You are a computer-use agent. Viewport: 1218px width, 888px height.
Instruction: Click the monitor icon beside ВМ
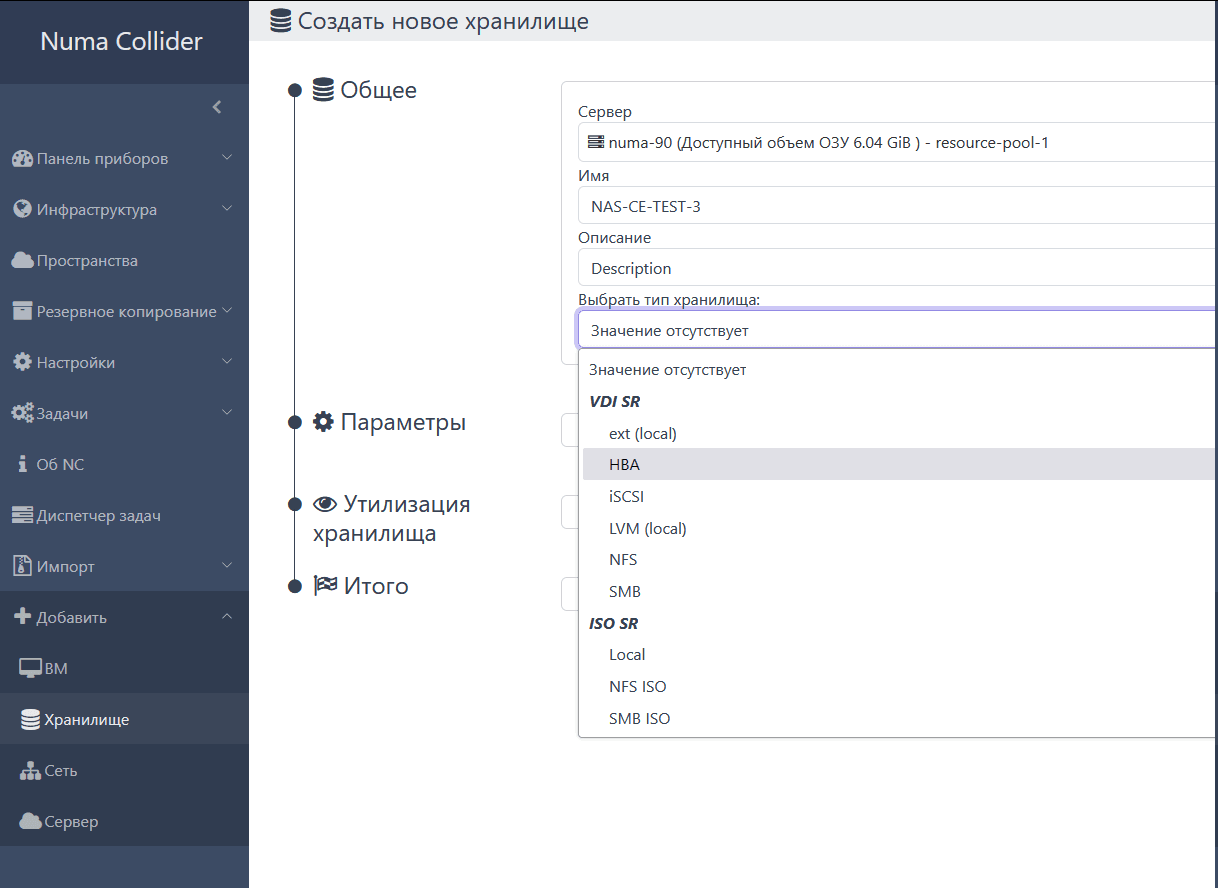tap(30, 668)
